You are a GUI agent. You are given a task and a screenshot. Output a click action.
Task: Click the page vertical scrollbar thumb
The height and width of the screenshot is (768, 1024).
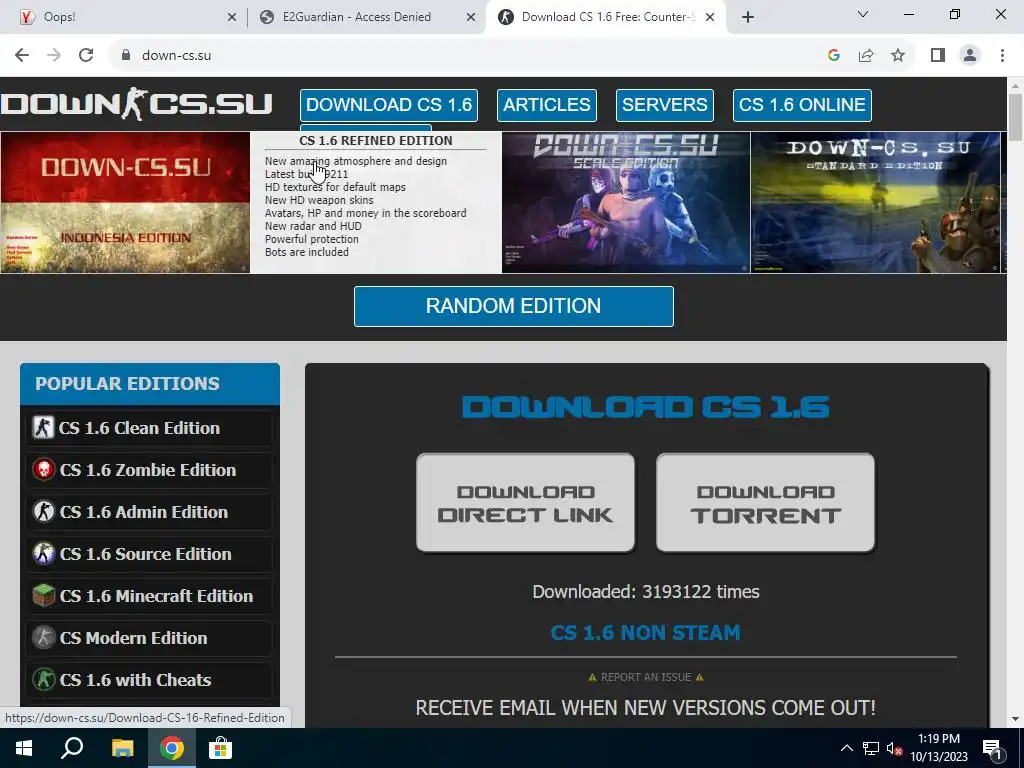[1016, 116]
